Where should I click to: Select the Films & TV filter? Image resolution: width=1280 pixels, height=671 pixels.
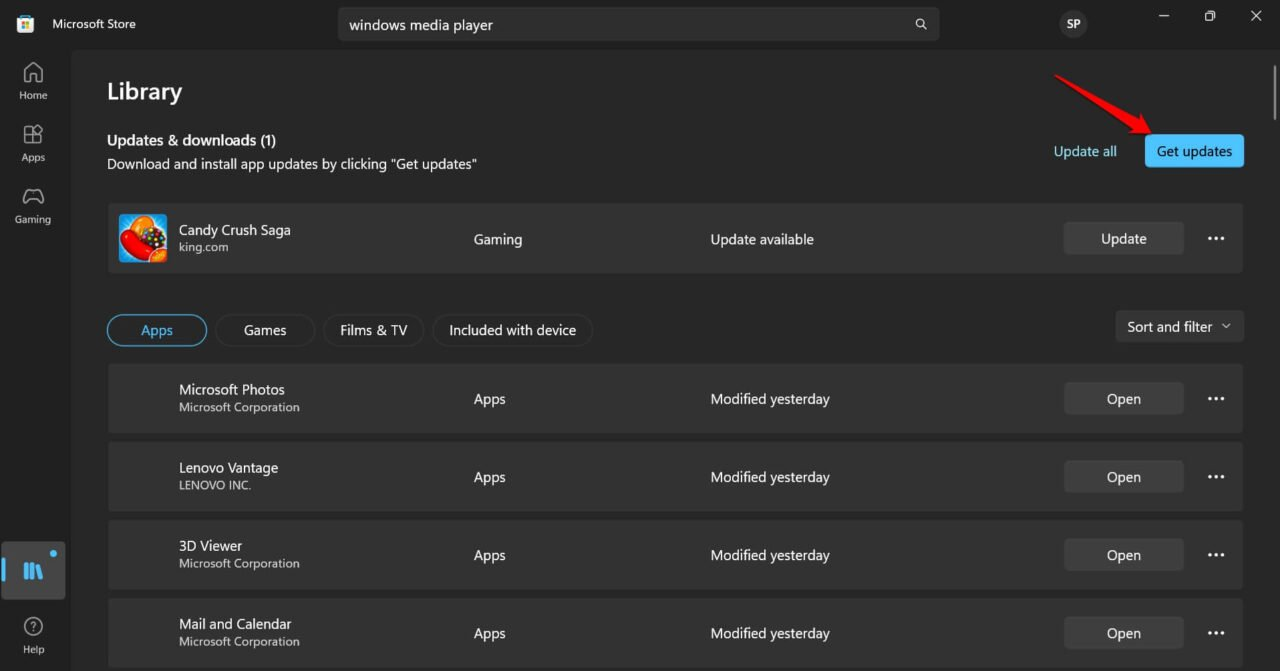click(373, 330)
